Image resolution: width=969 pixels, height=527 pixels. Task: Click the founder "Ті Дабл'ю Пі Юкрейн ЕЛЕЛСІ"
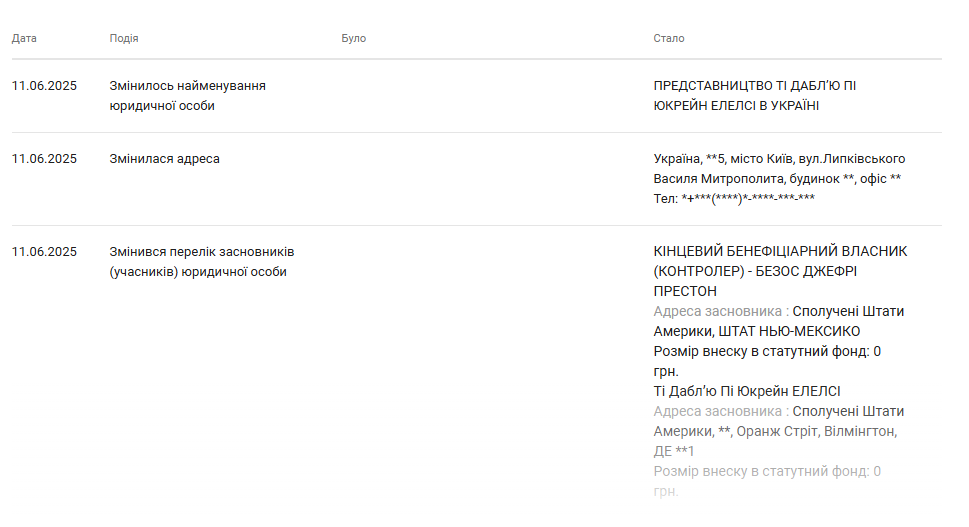tap(746, 392)
